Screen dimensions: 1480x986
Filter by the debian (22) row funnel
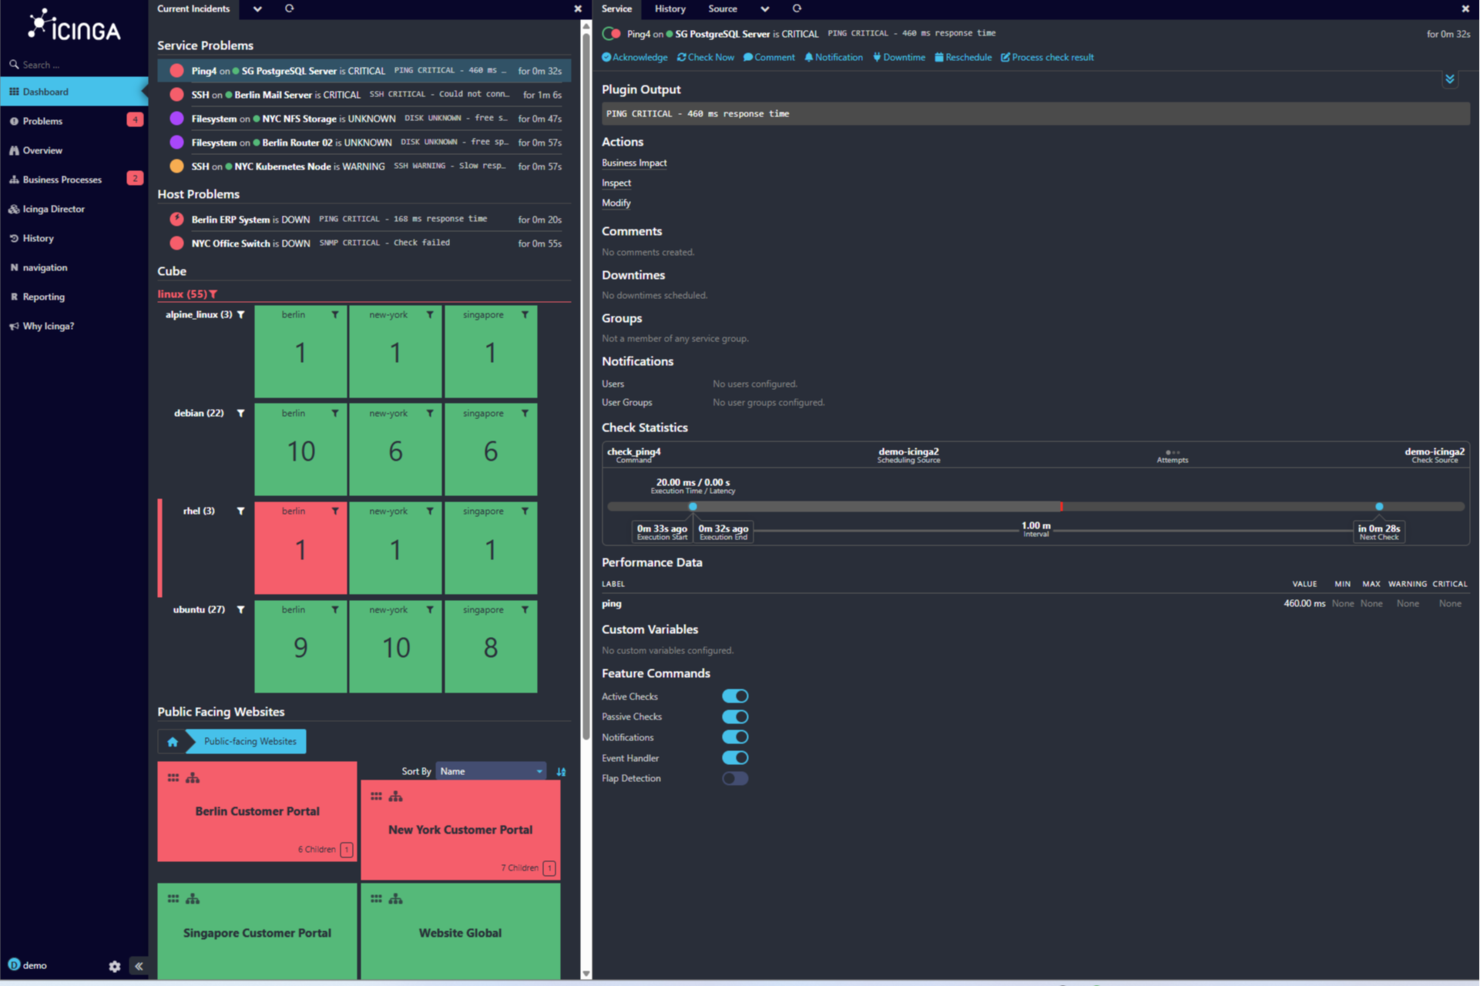point(241,413)
